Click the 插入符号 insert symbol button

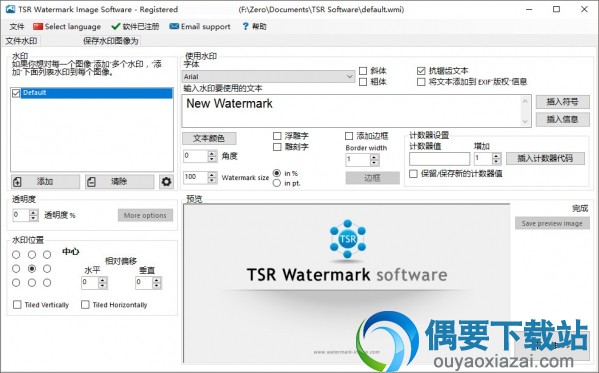point(562,102)
